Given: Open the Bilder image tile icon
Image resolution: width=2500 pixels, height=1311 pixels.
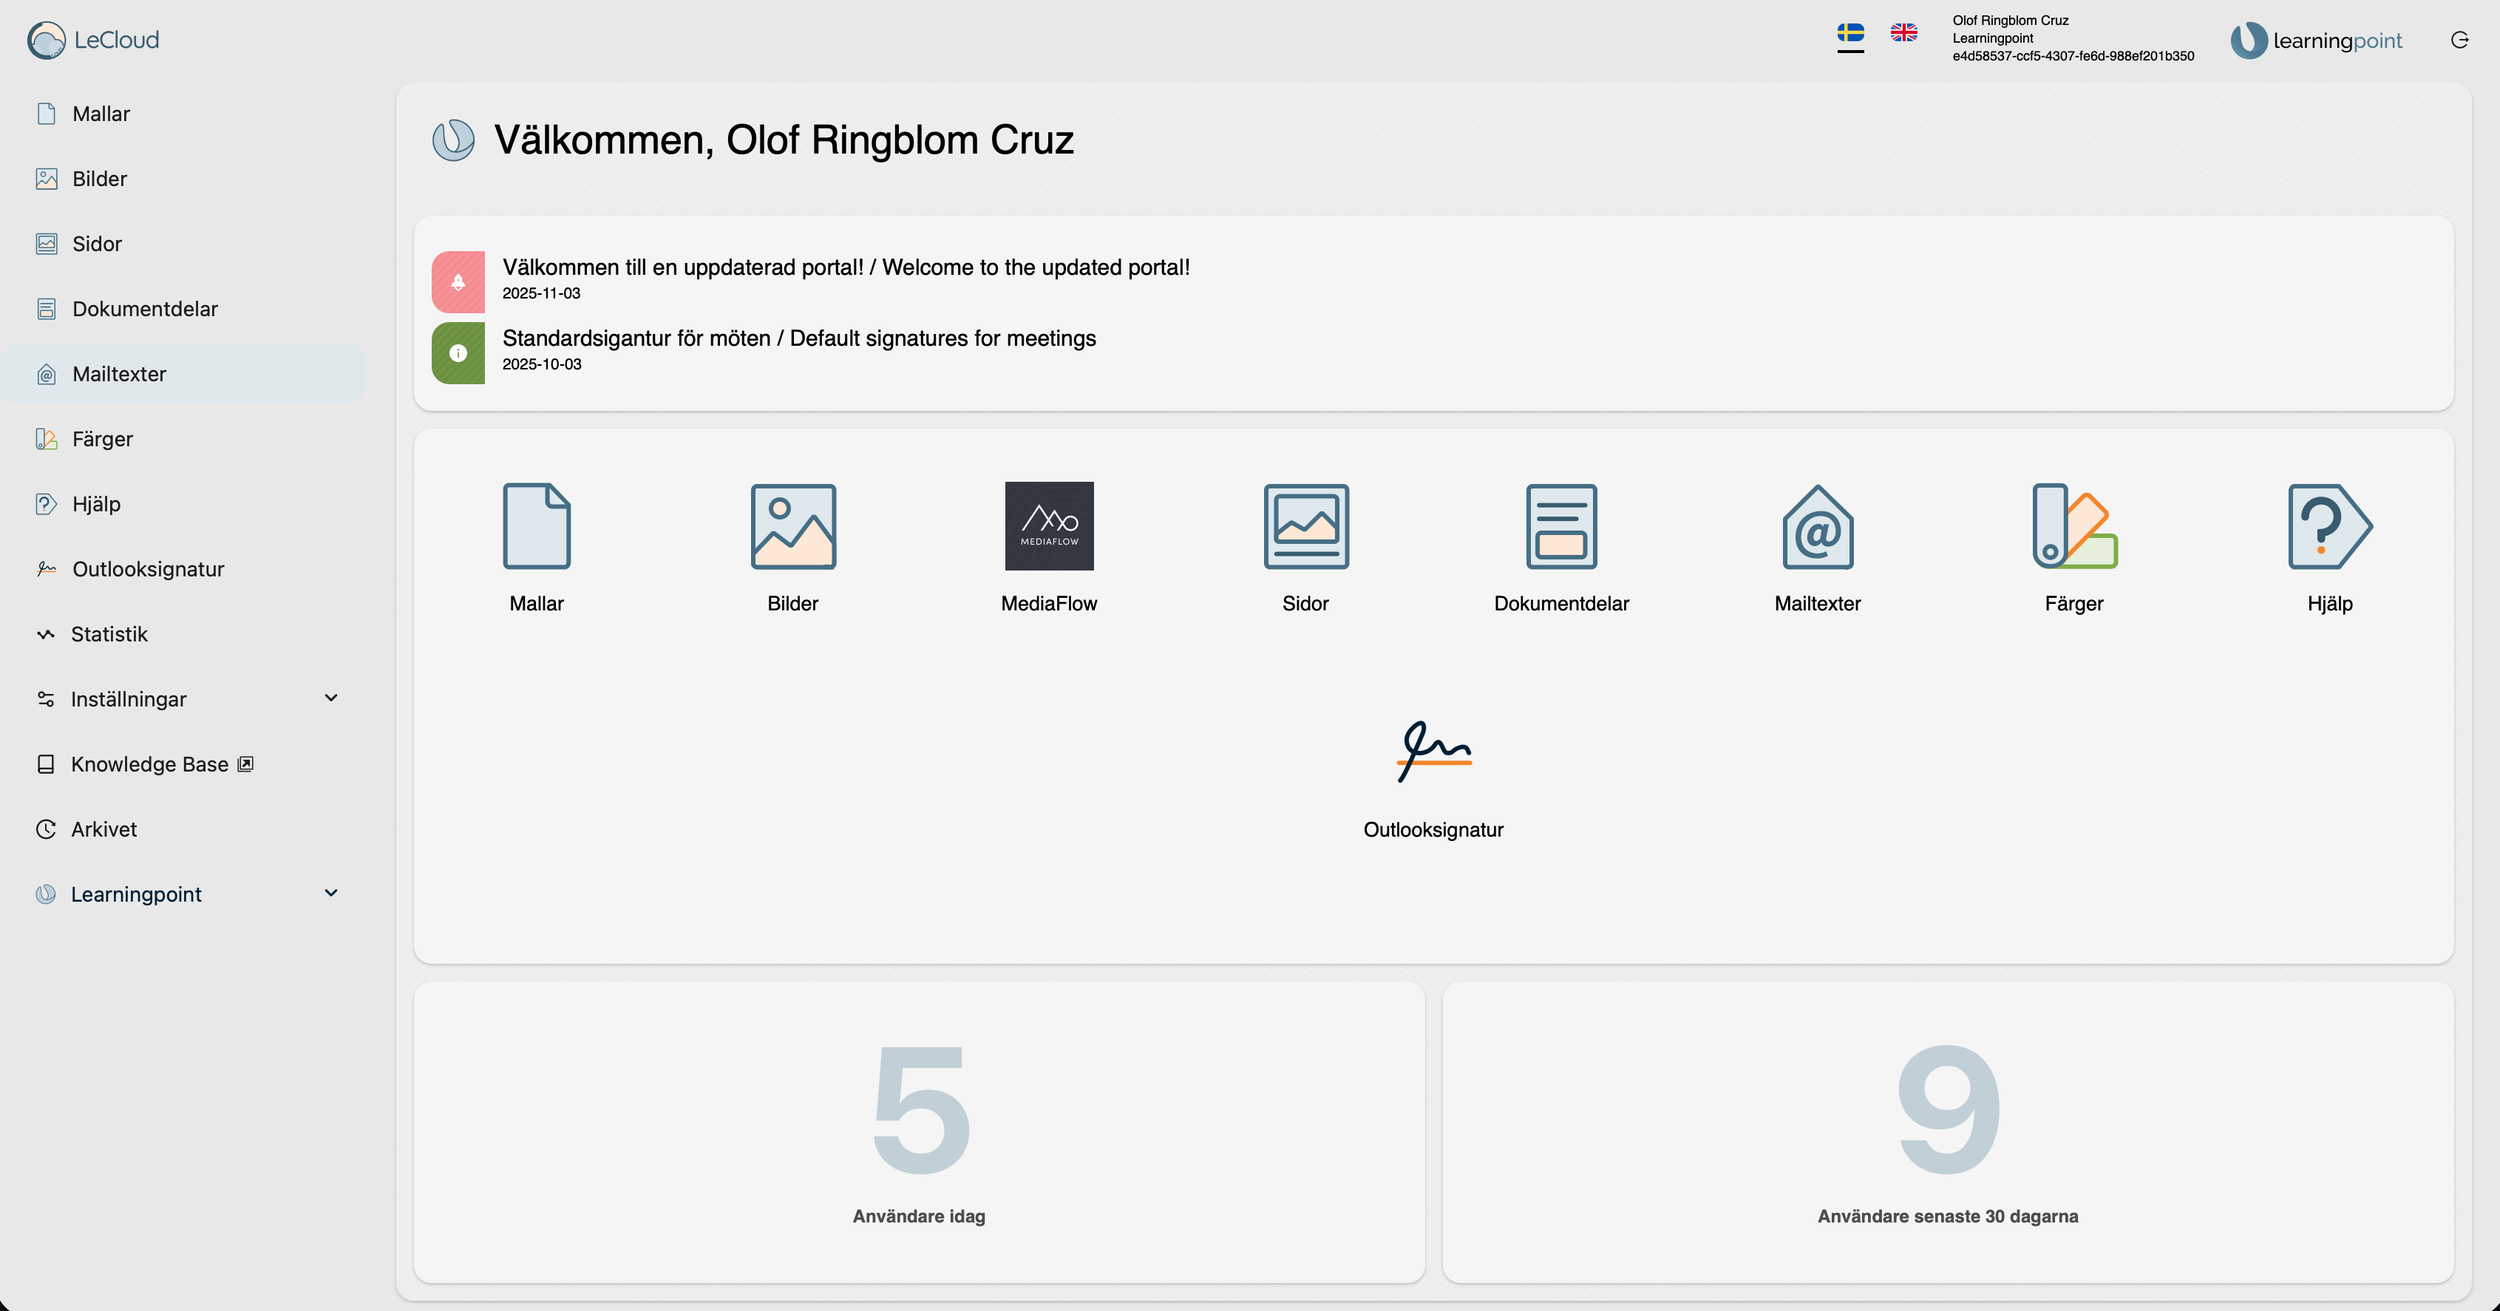Looking at the screenshot, I should tap(793, 526).
